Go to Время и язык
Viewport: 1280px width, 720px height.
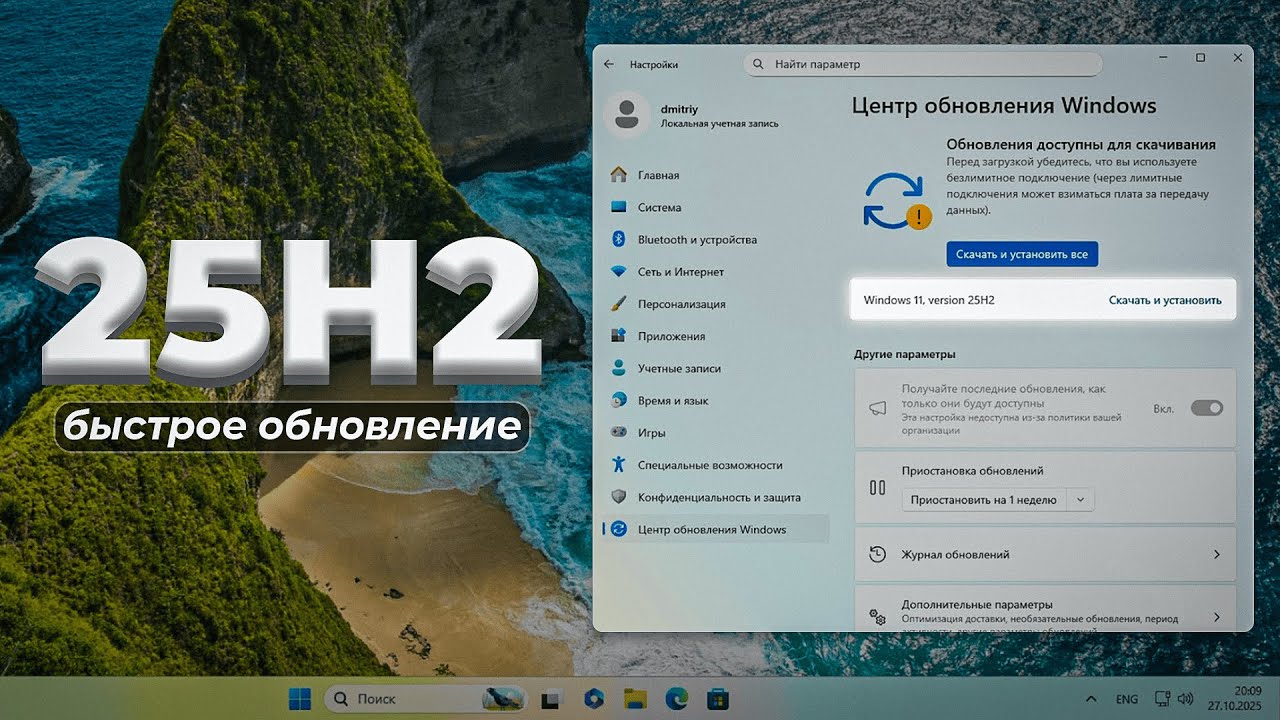pos(716,400)
